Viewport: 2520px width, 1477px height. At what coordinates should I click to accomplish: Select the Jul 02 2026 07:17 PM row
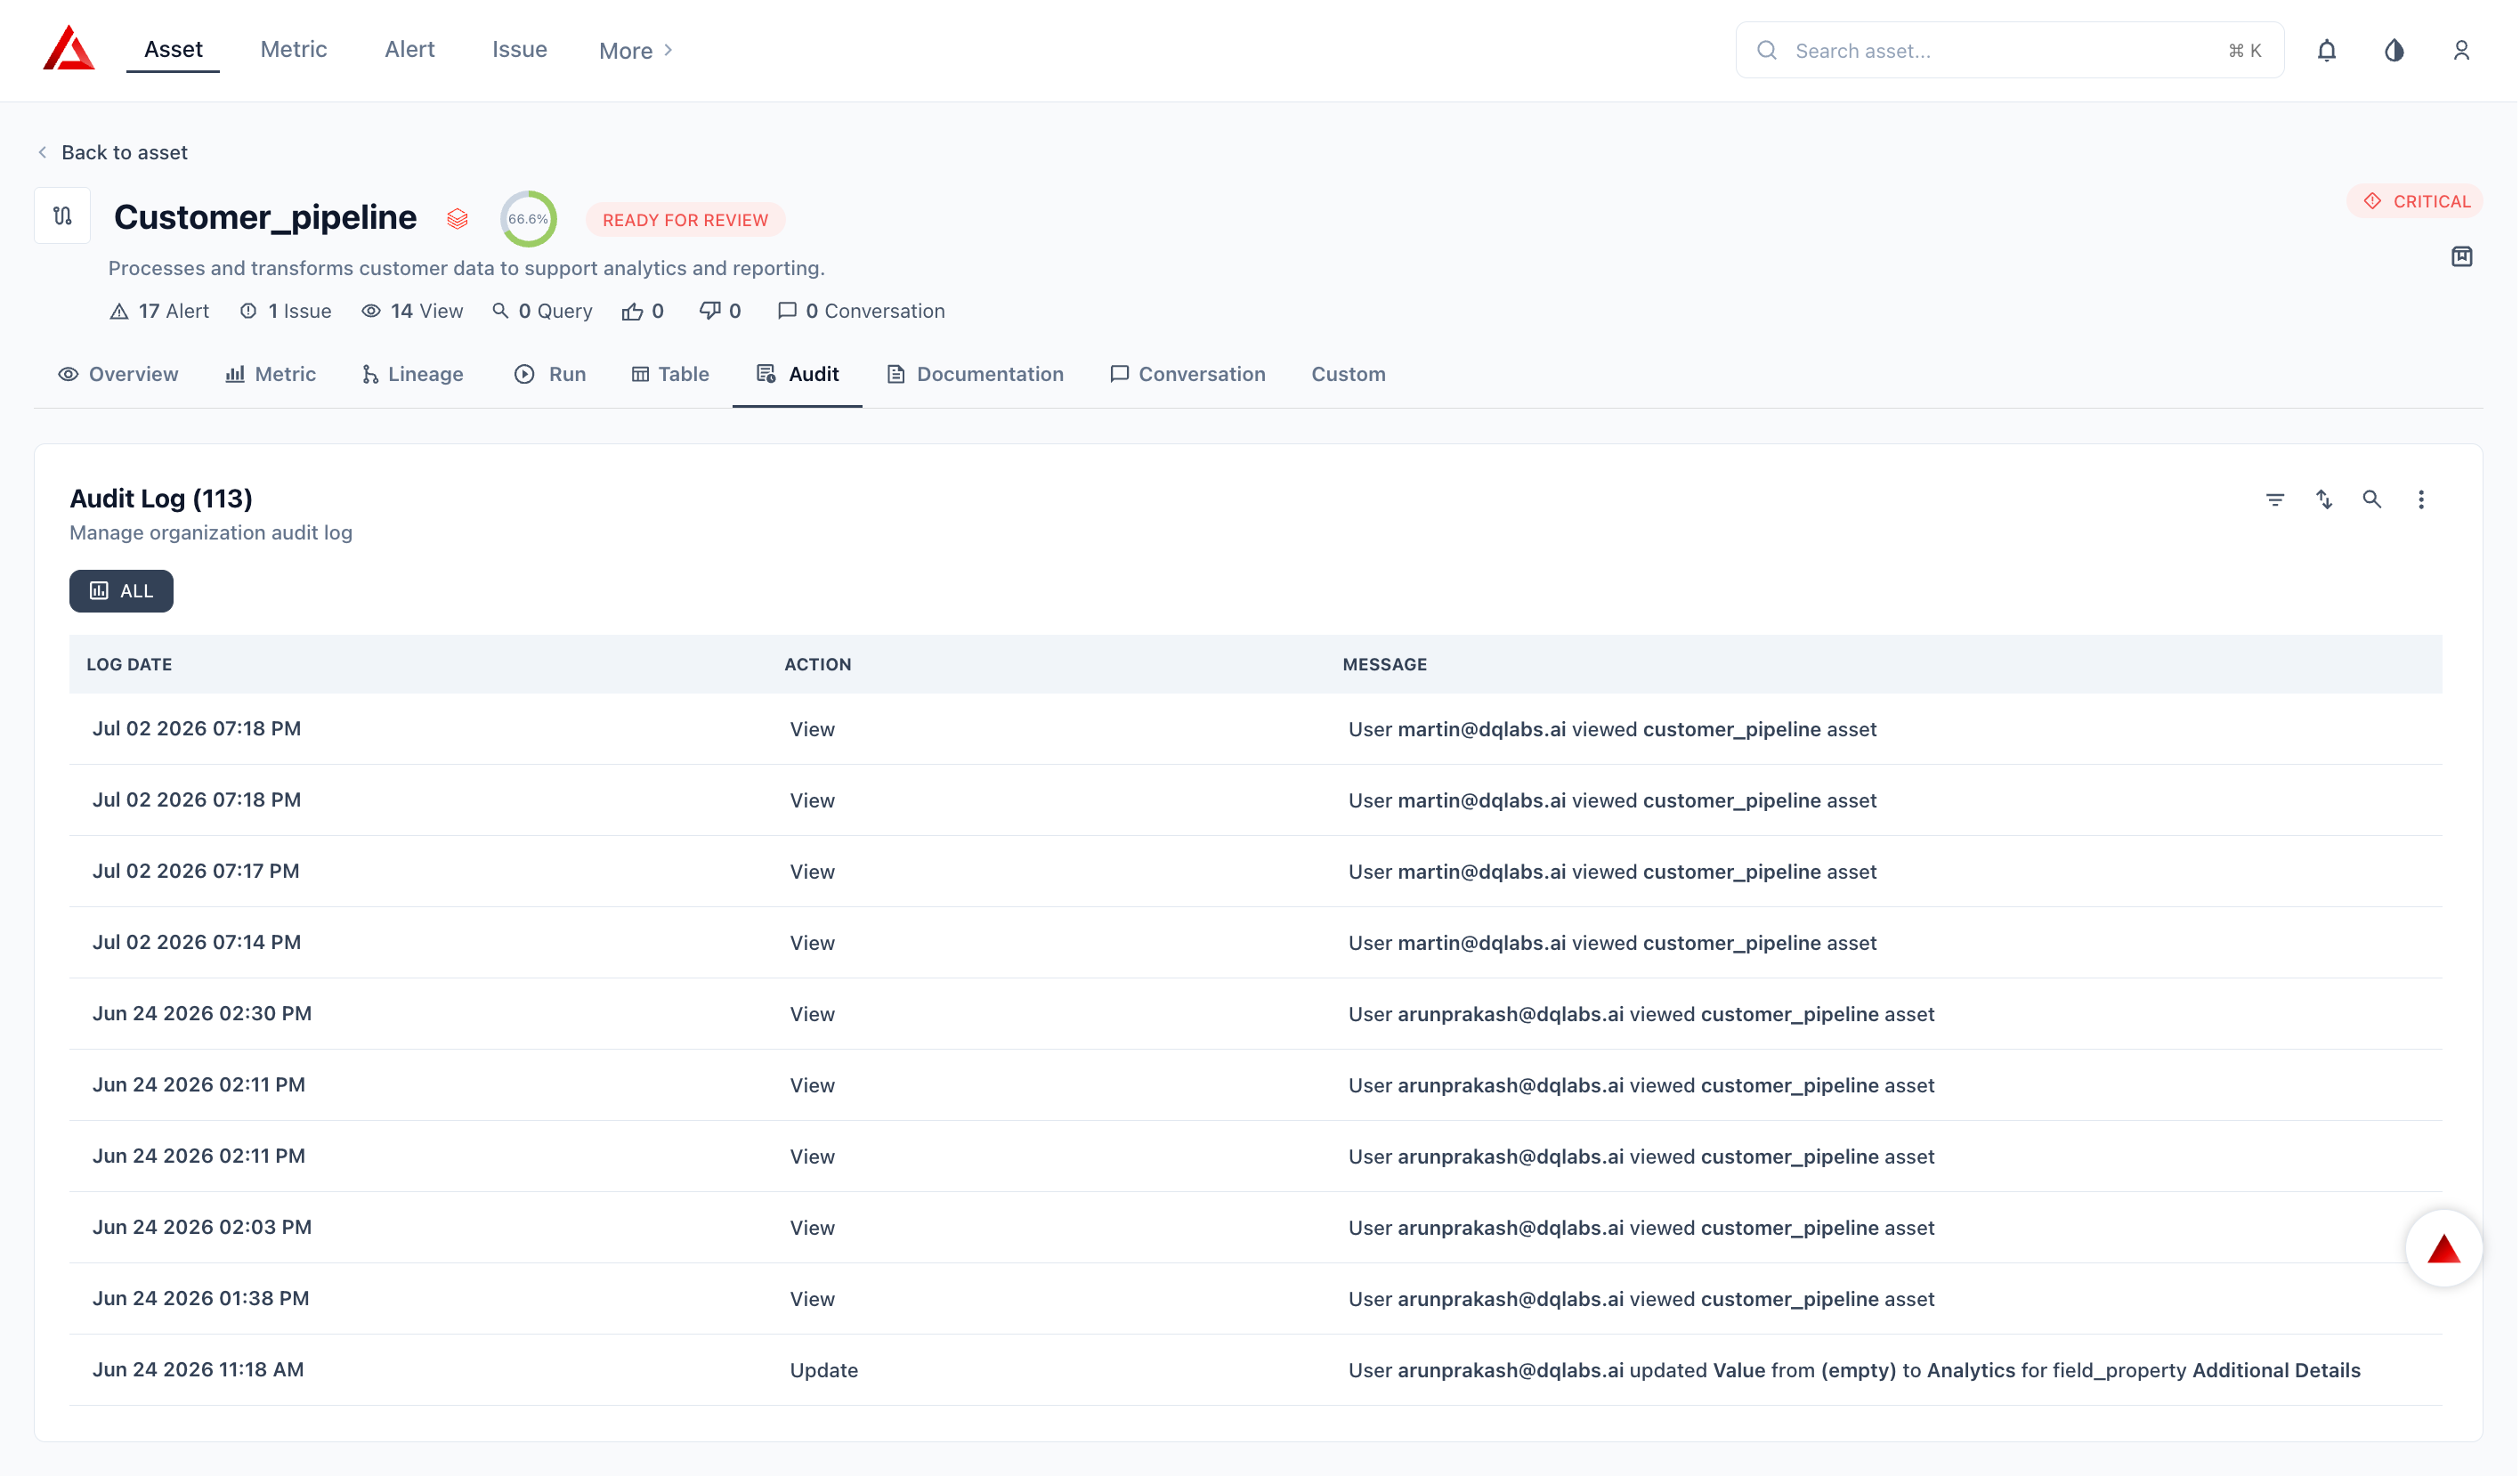click(x=1256, y=872)
